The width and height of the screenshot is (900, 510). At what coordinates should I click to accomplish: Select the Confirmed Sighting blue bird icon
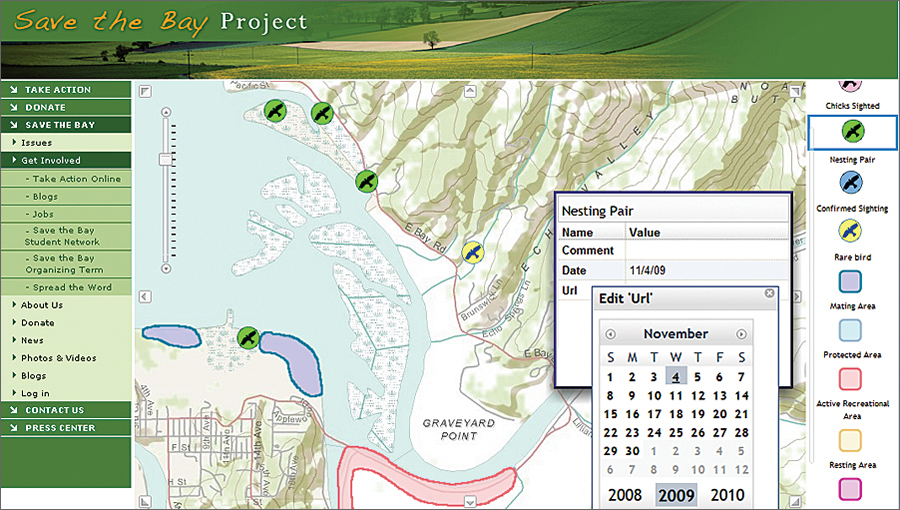pos(851,182)
